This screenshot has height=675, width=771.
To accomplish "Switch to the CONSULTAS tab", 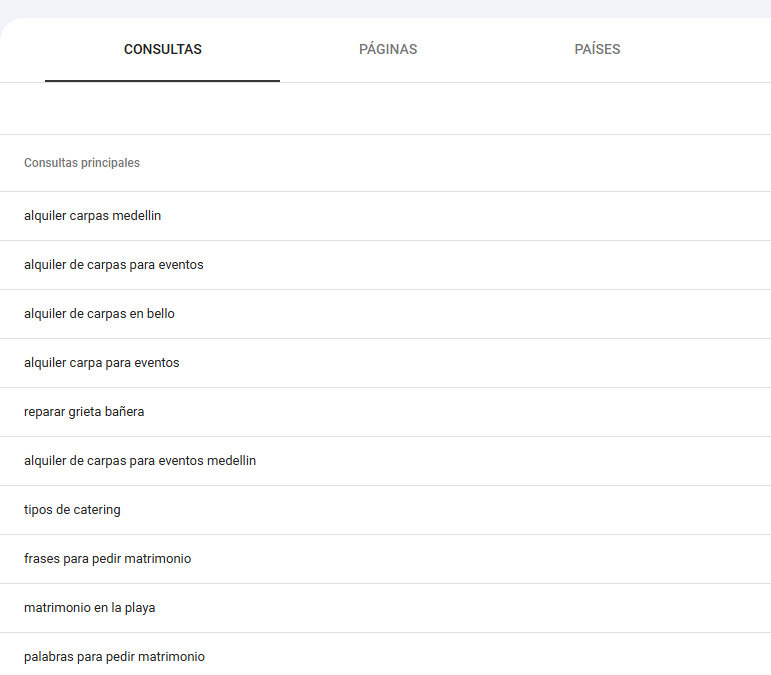I will pyautogui.click(x=162, y=49).
